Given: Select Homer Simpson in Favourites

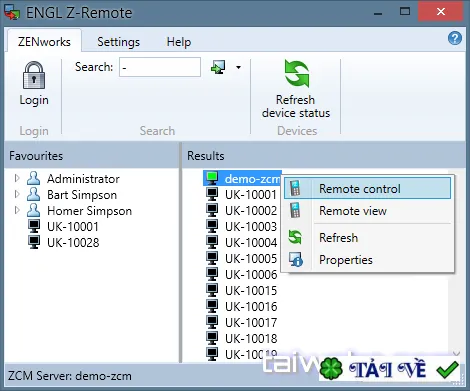Looking at the screenshot, I should (90, 211).
